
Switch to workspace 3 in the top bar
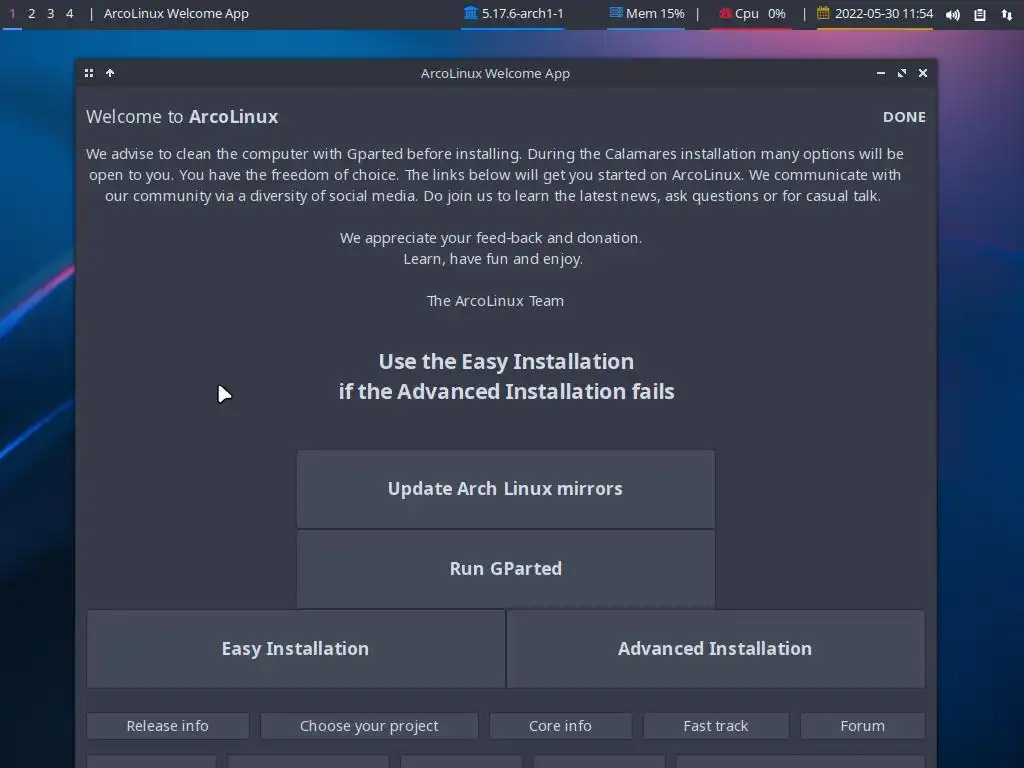point(50,14)
